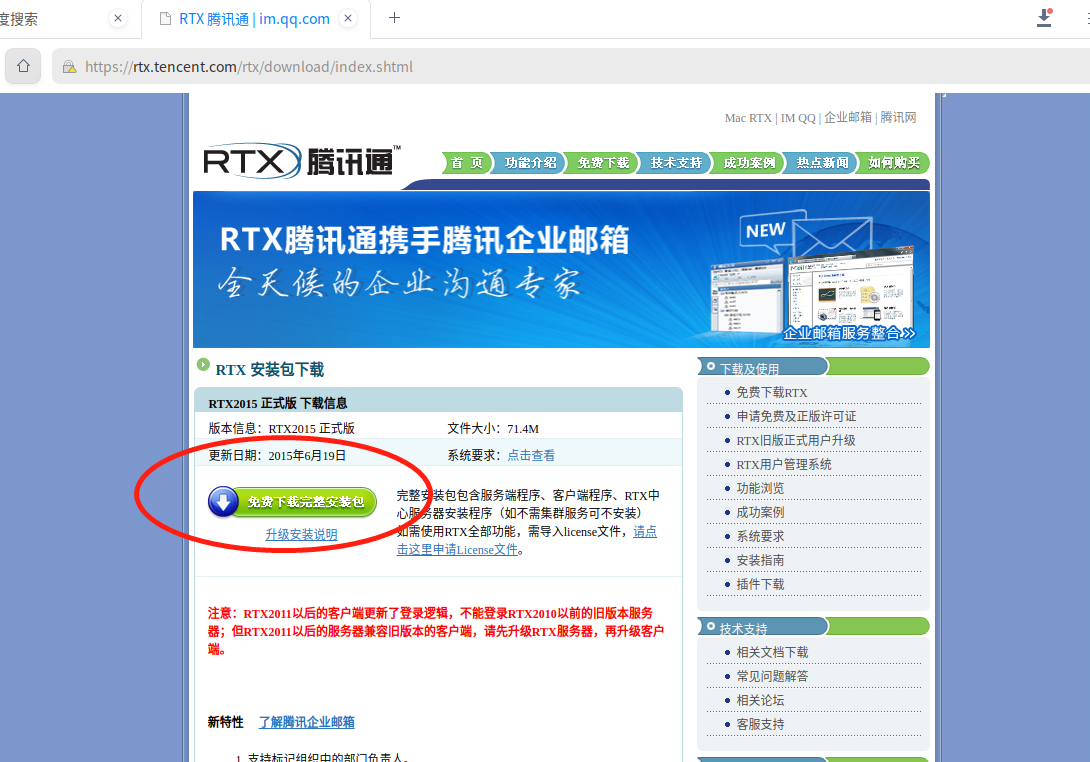
Task: Click 点击查看 system requirements link
Action: click(531, 455)
